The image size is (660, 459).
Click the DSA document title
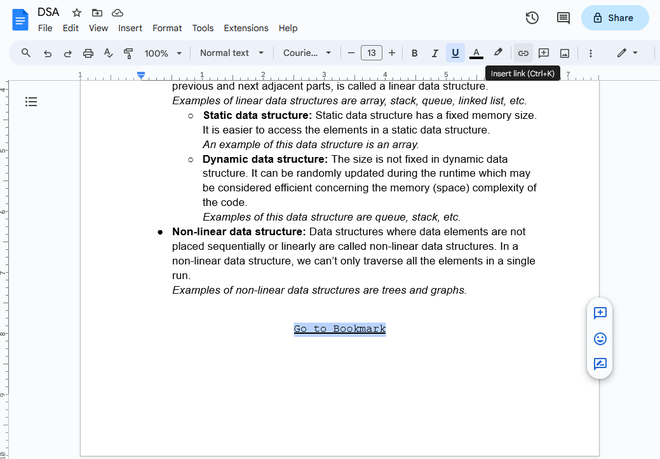(48, 12)
